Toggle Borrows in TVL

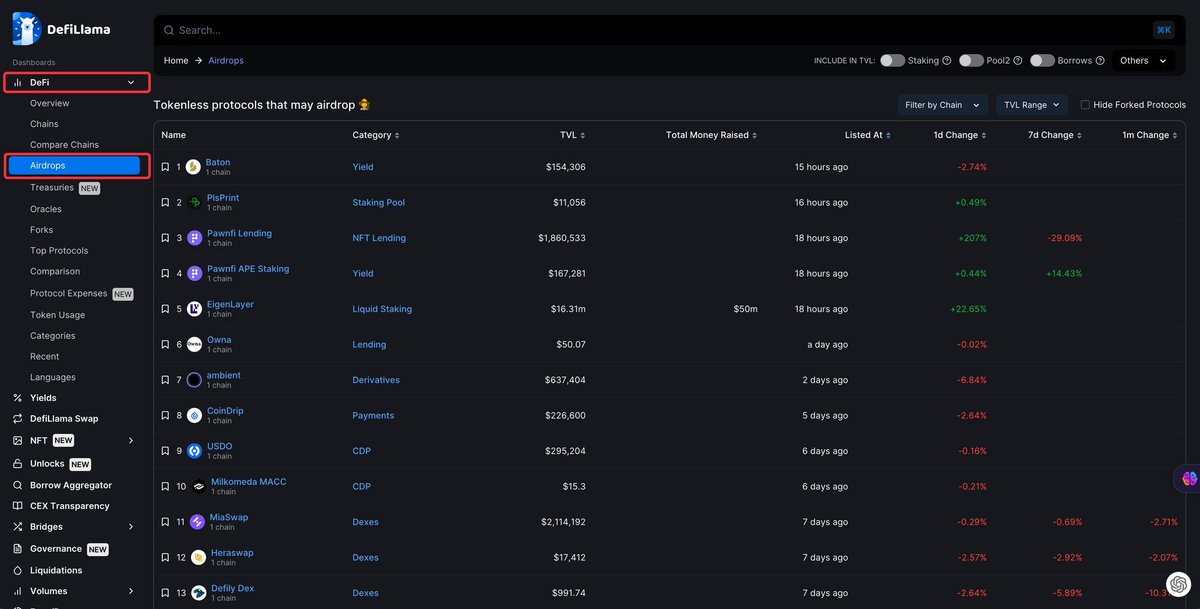1043,61
